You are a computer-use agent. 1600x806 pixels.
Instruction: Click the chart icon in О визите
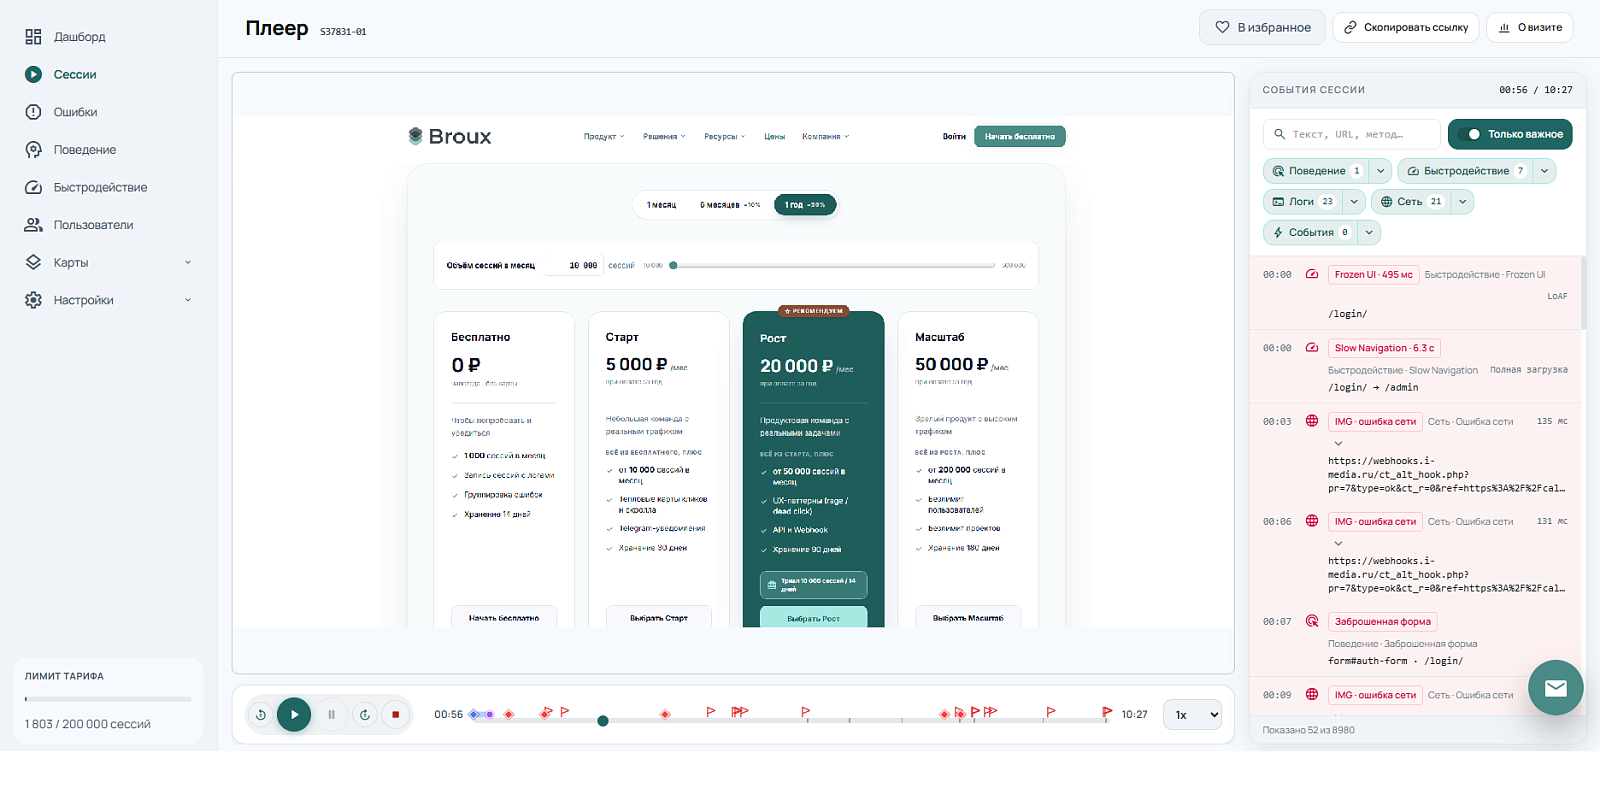pyautogui.click(x=1504, y=28)
